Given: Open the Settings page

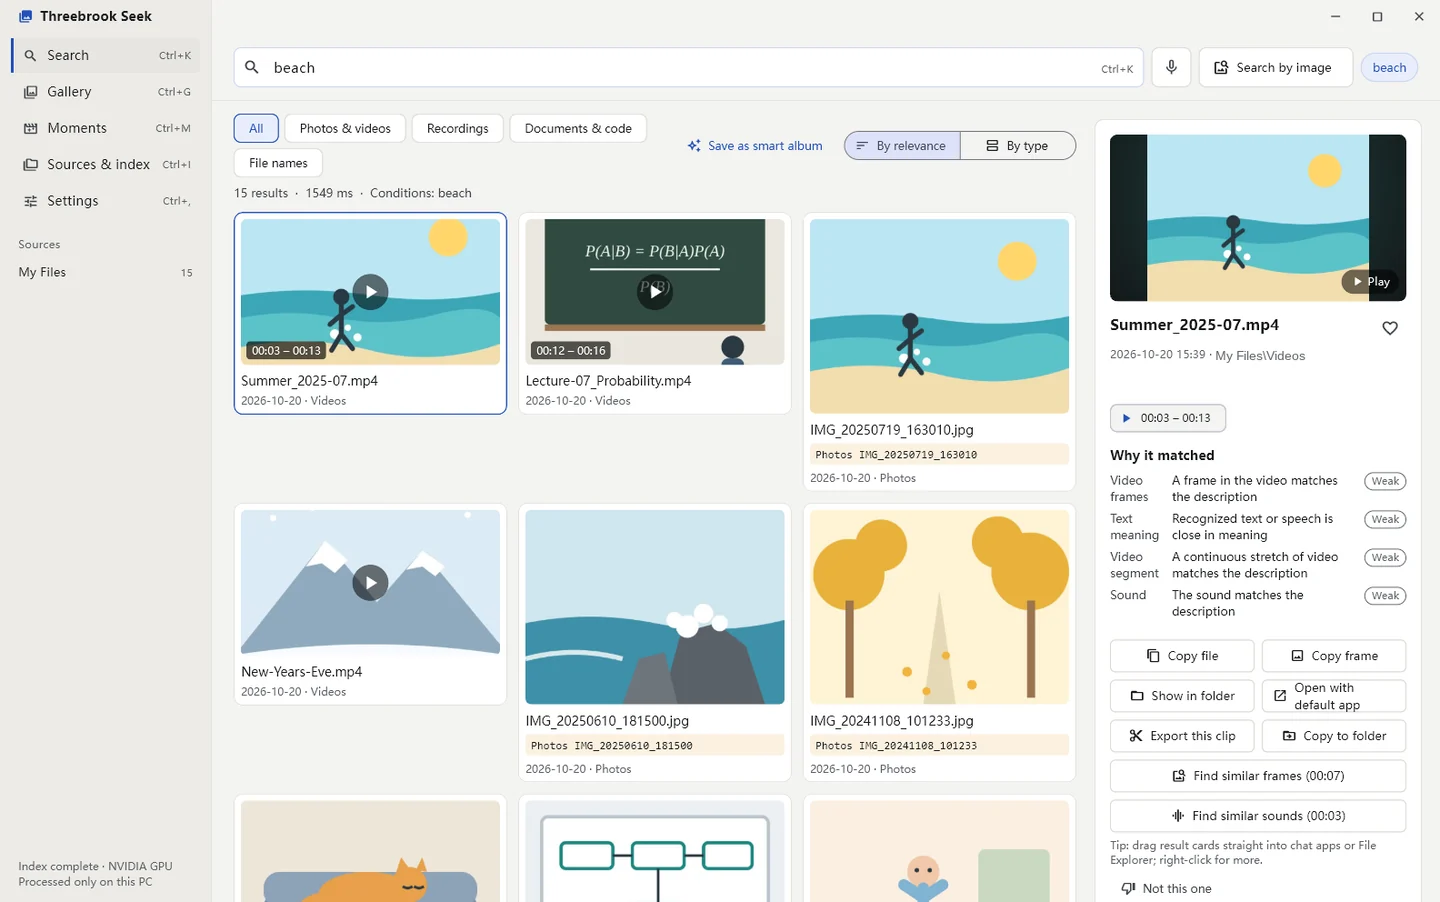Looking at the screenshot, I should [x=106, y=201].
